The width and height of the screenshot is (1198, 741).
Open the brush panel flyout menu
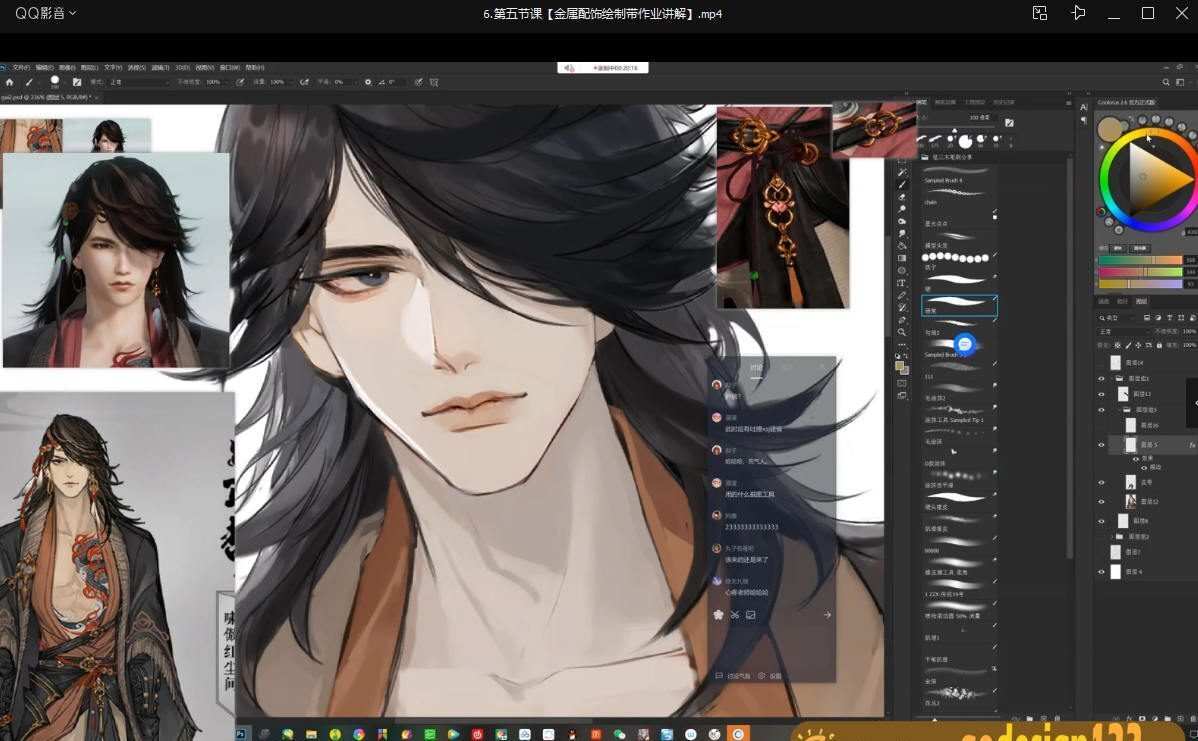click(x=1068, y=102)
